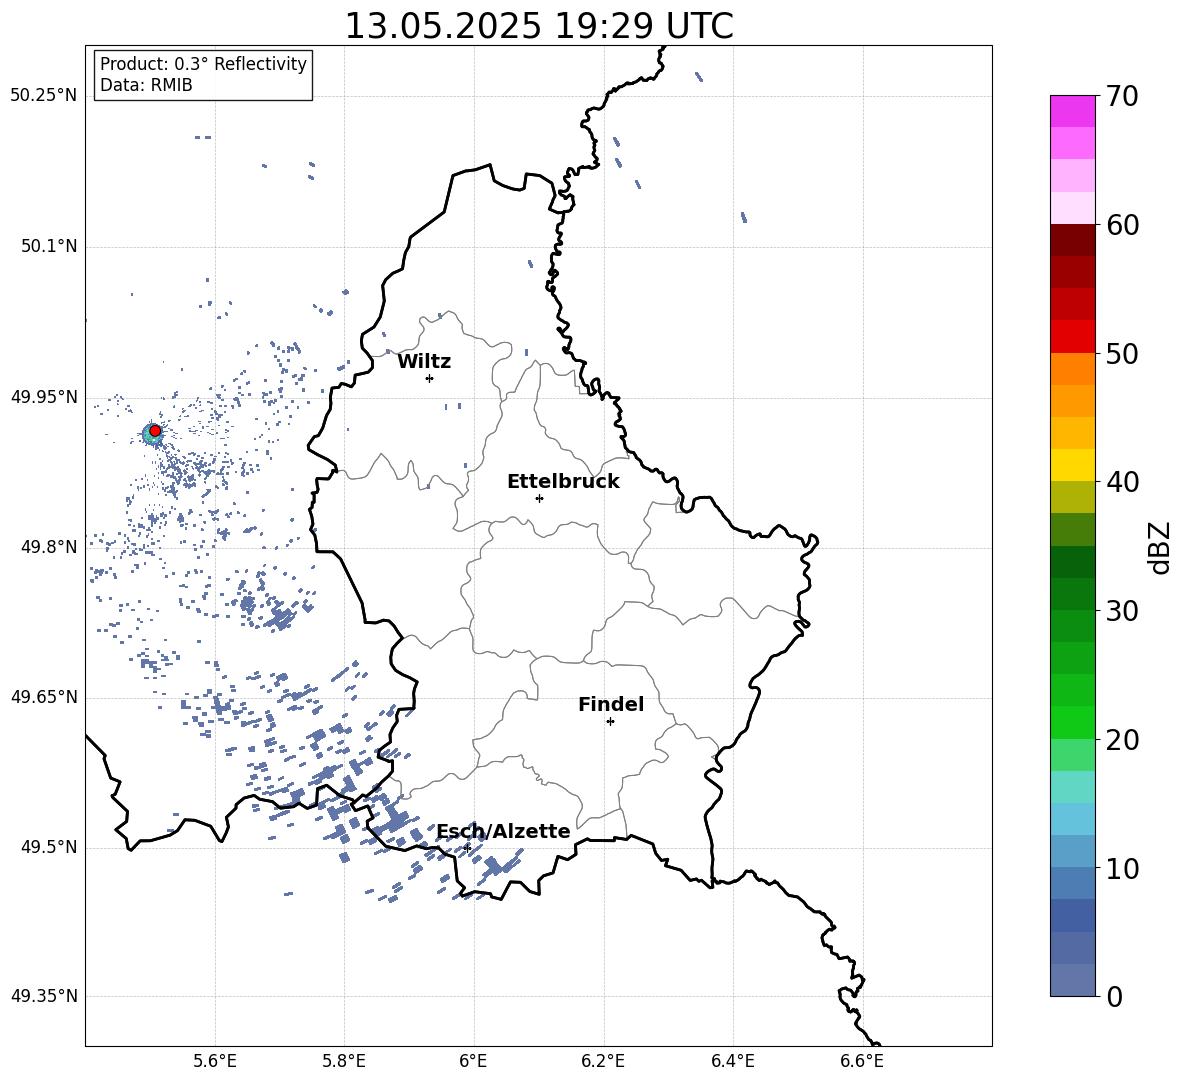Click the 10 colorbar tick label
This screenshot has width=1184, height=1081.
click(x=1122, y=868)
